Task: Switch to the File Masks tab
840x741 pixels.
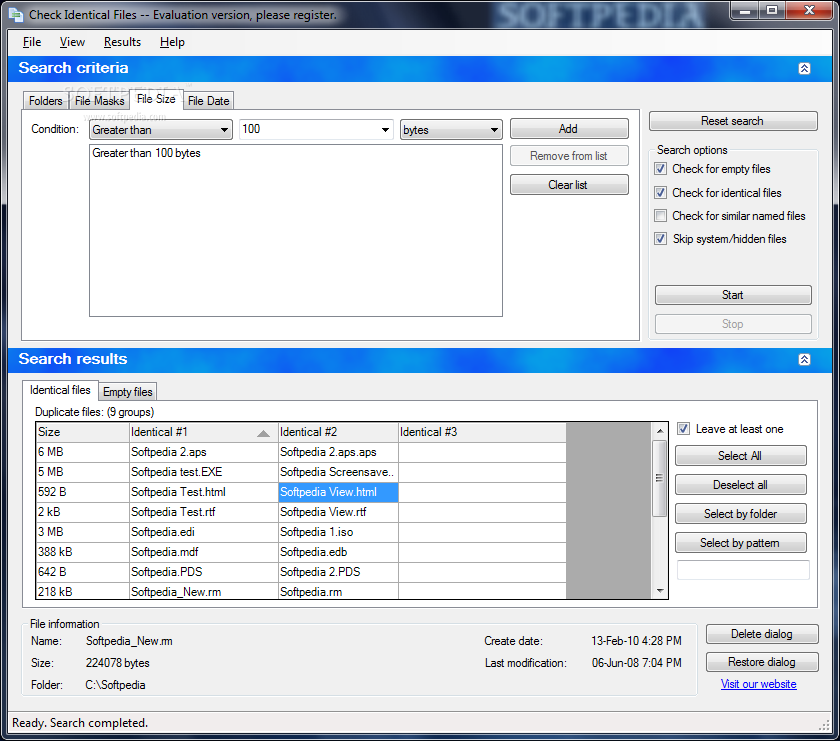Action: pyautogui.click(x=100, y=101)
